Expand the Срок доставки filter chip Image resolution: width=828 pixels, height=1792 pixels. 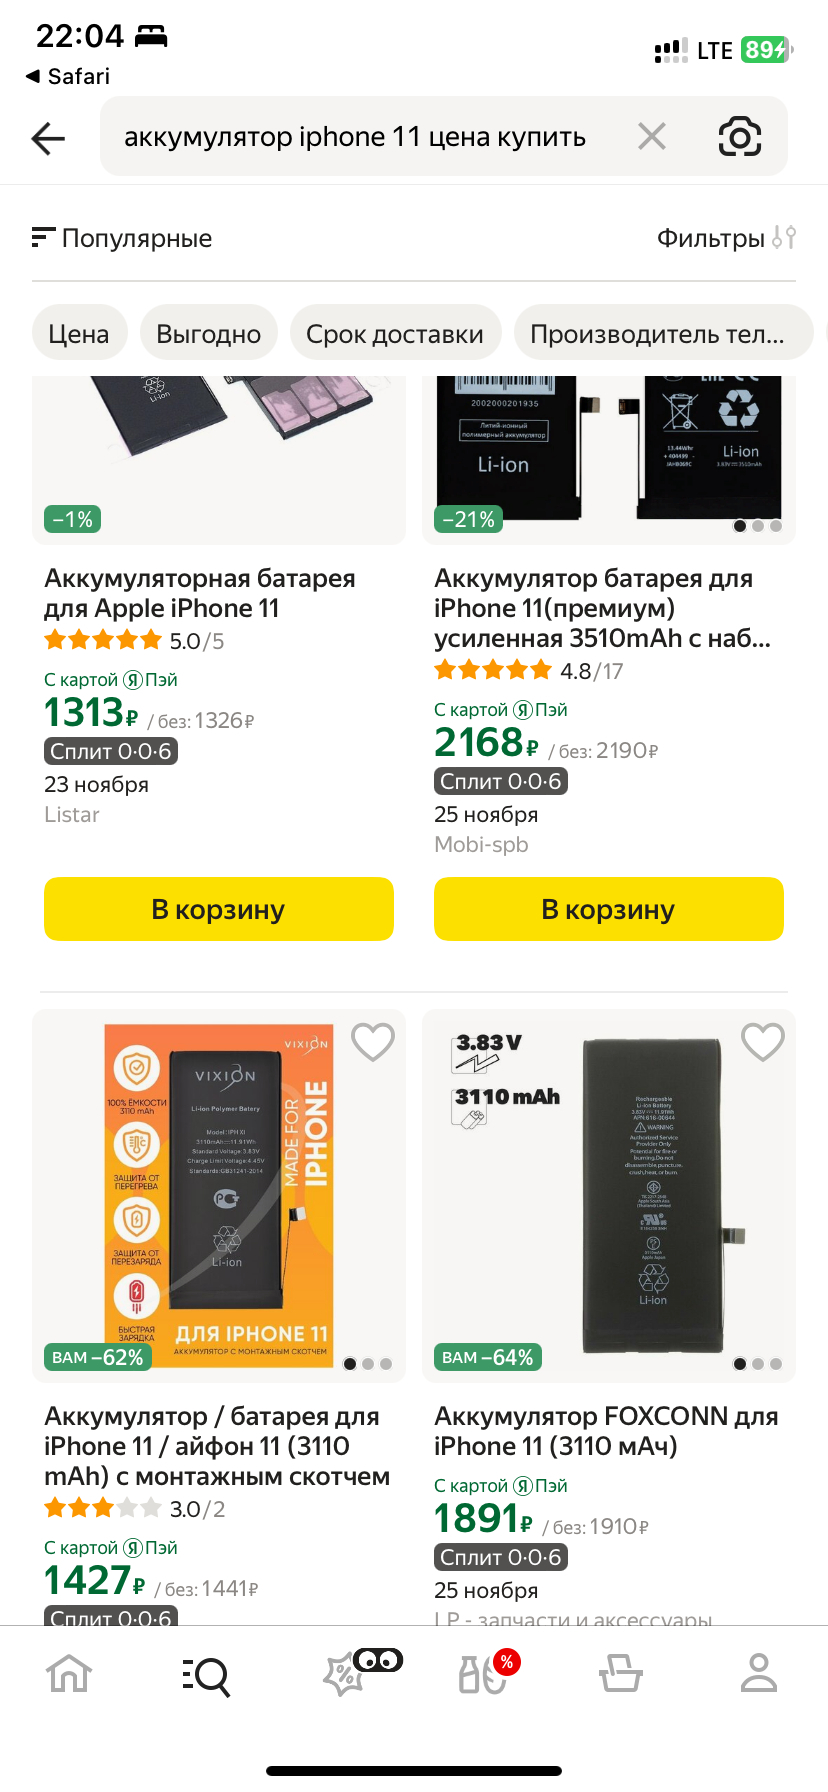pyautogui.click(x=395, y=334)
